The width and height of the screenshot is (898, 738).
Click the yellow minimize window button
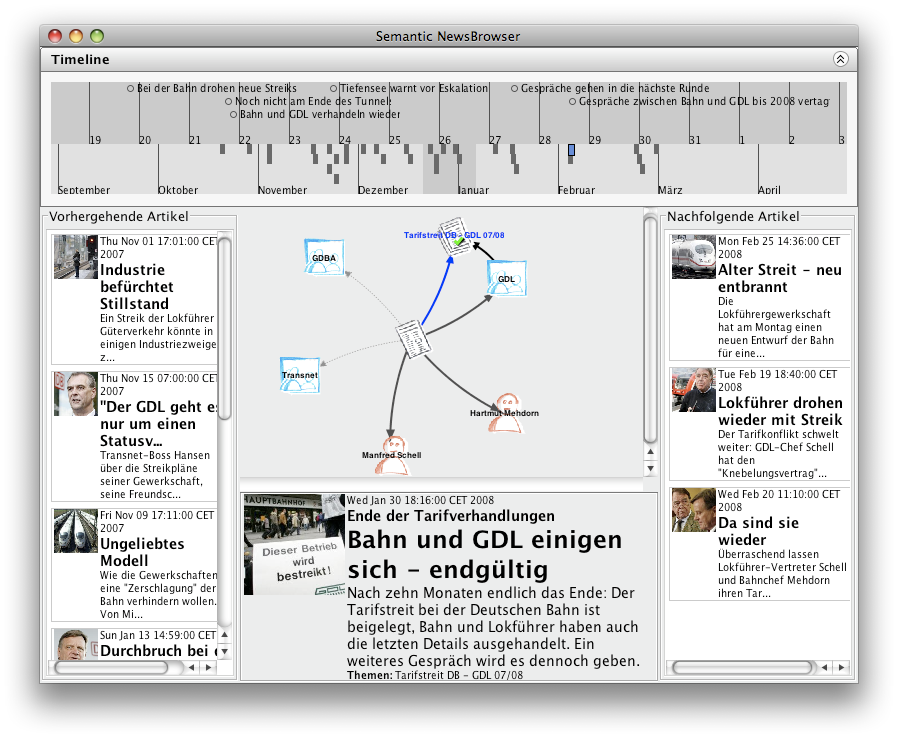[76, 36]
